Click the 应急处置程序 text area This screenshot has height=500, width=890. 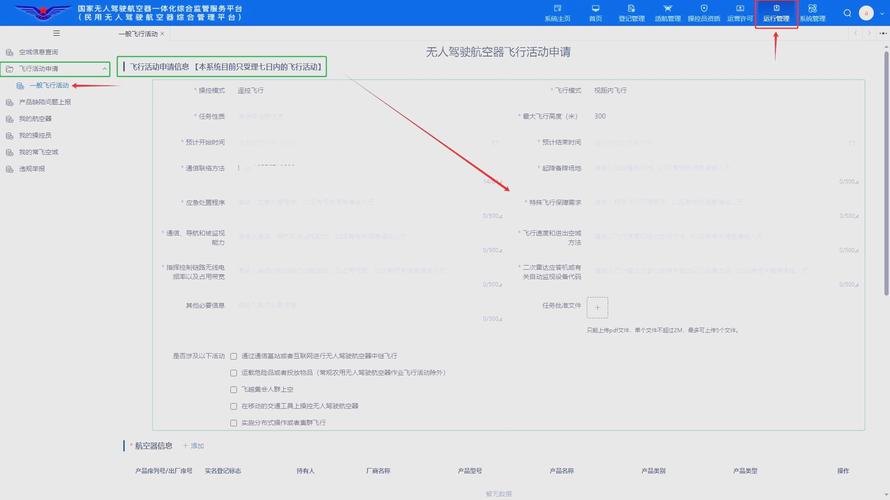click(x=368, y=208)
